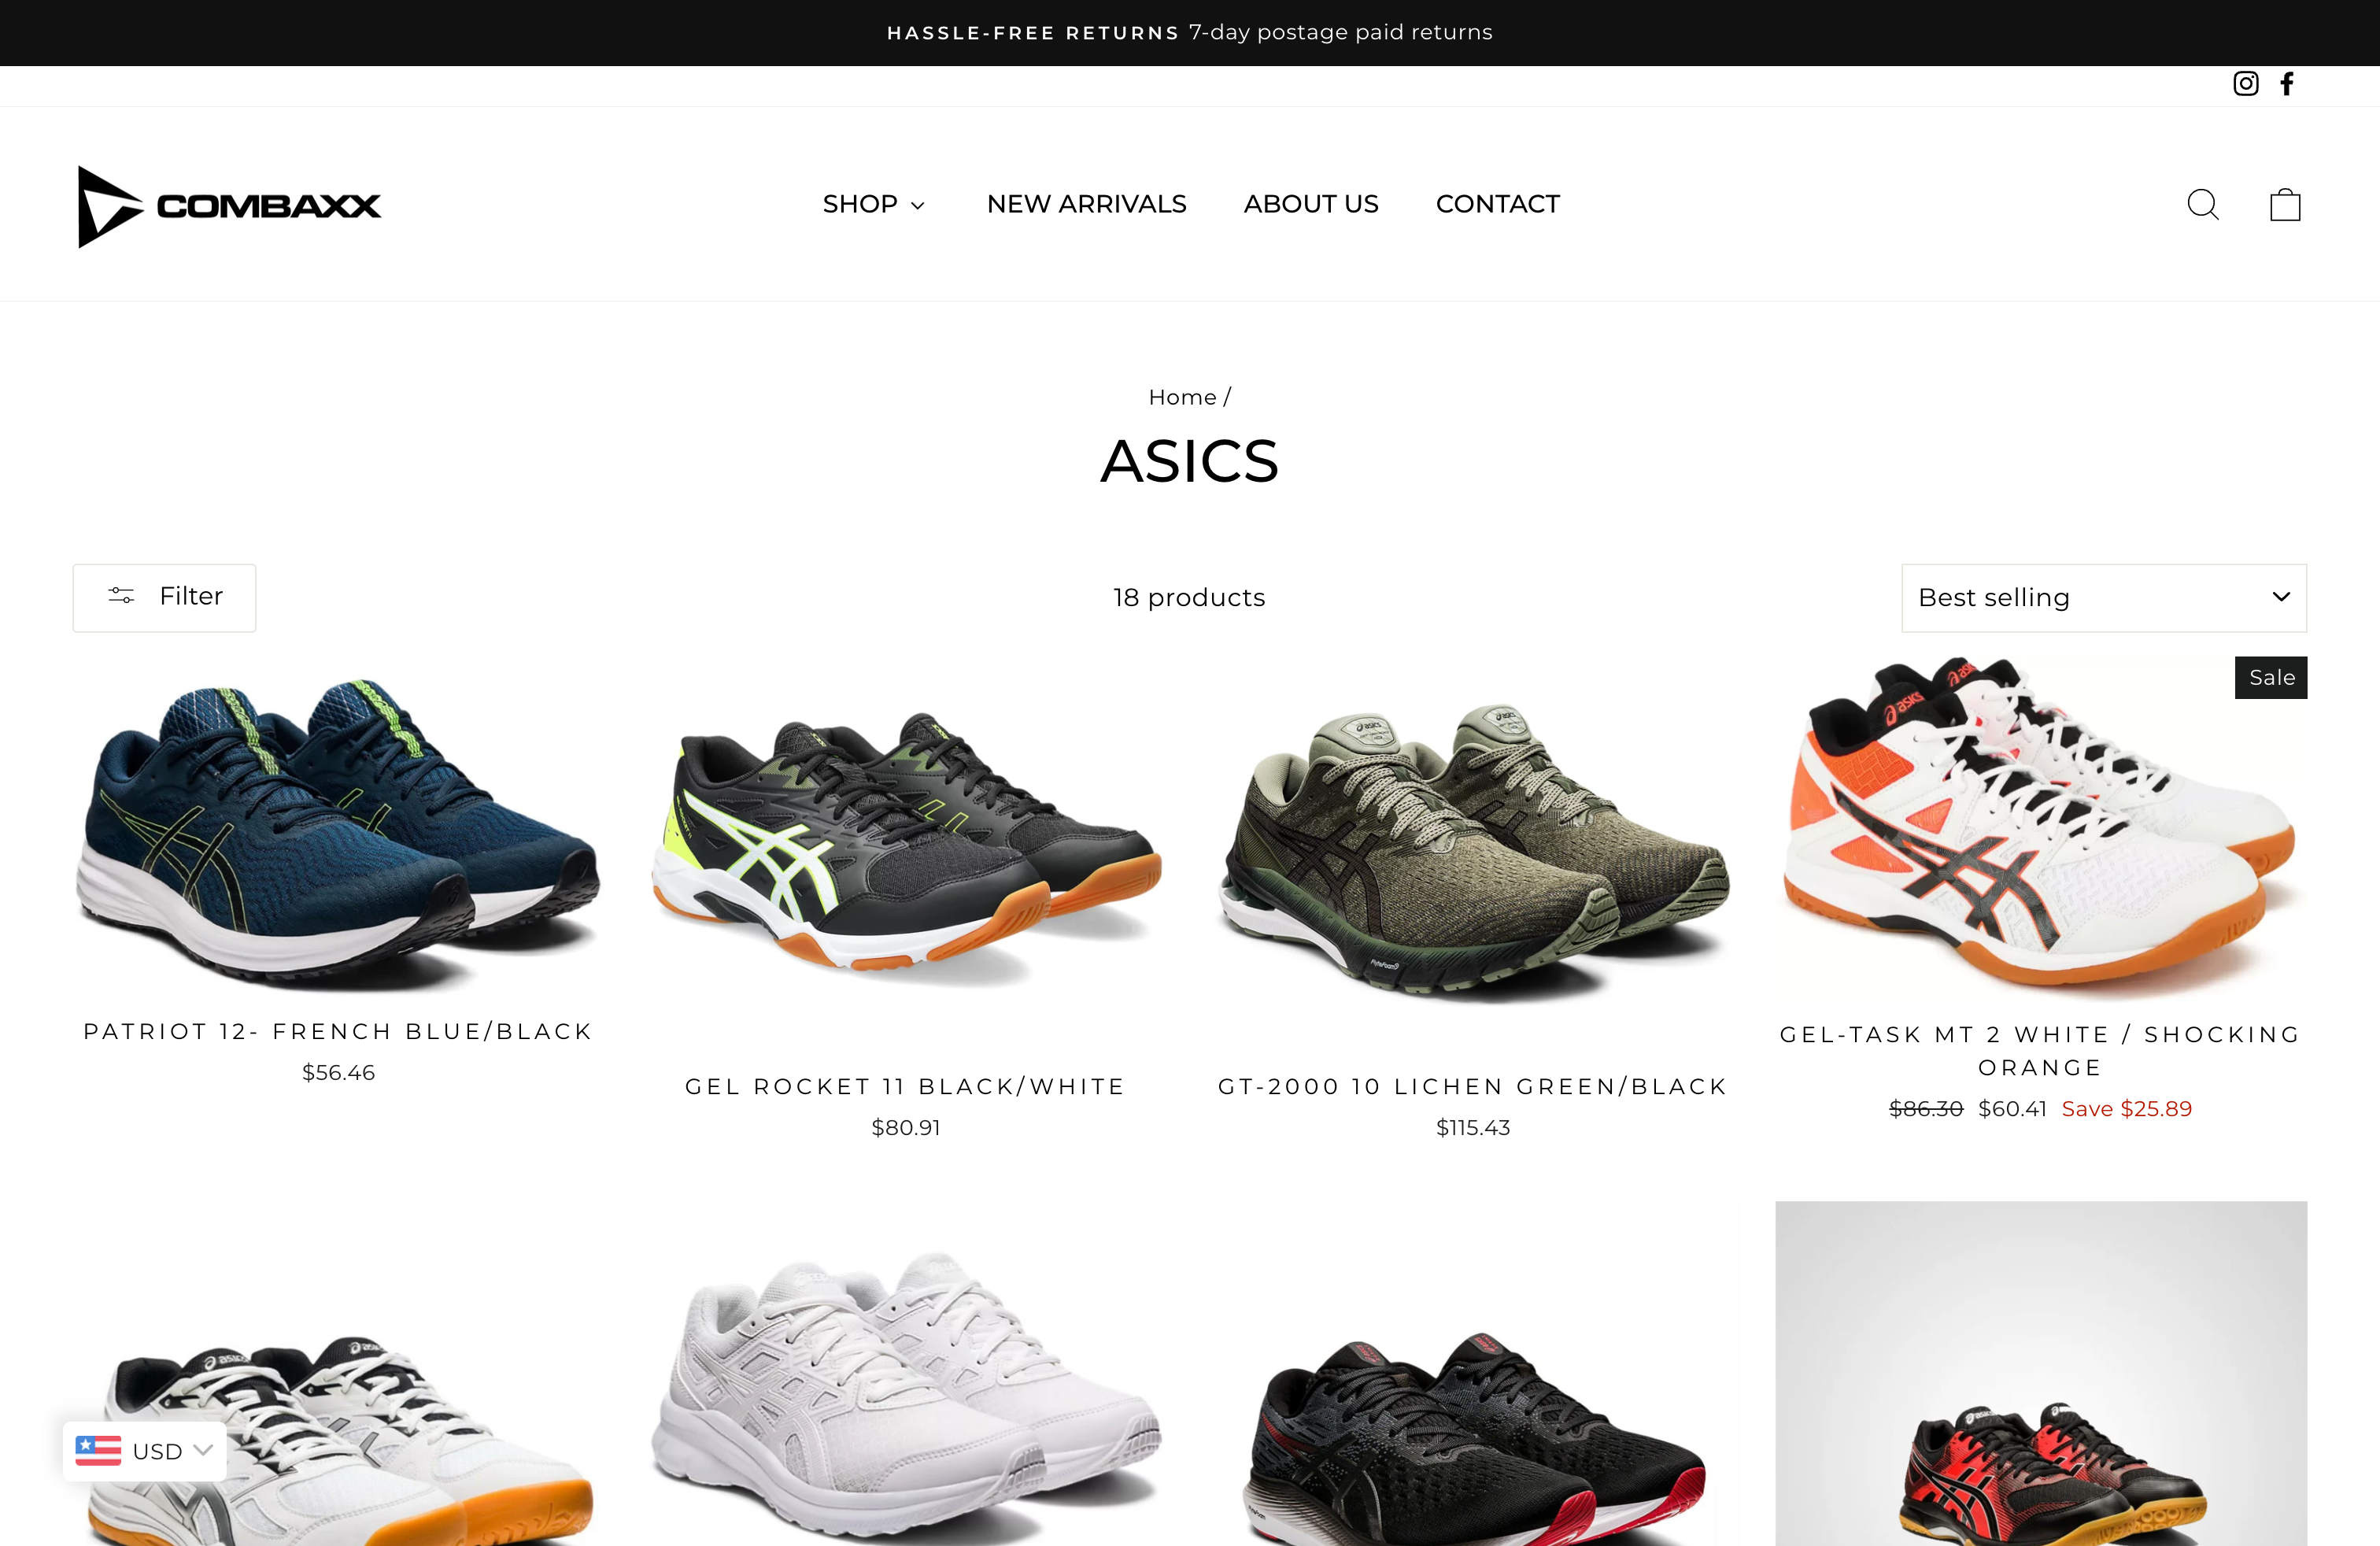2380x1546 pixels.
Task: Open the USD currency selector
Action: coord(144,1451)
